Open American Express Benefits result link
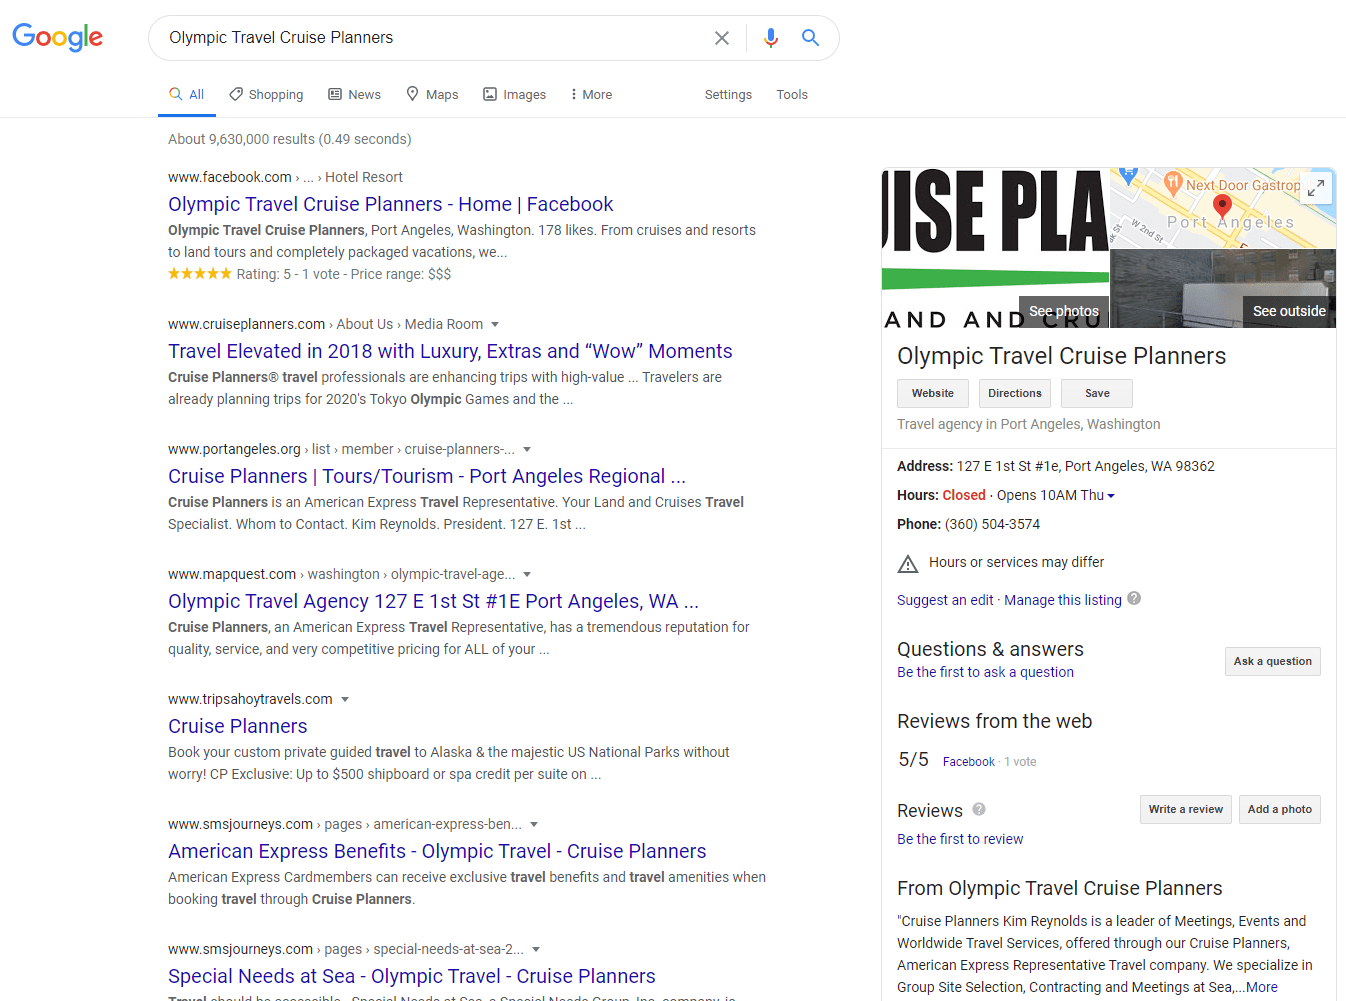Screen dimensions: 1346x1001 (437, 851)
